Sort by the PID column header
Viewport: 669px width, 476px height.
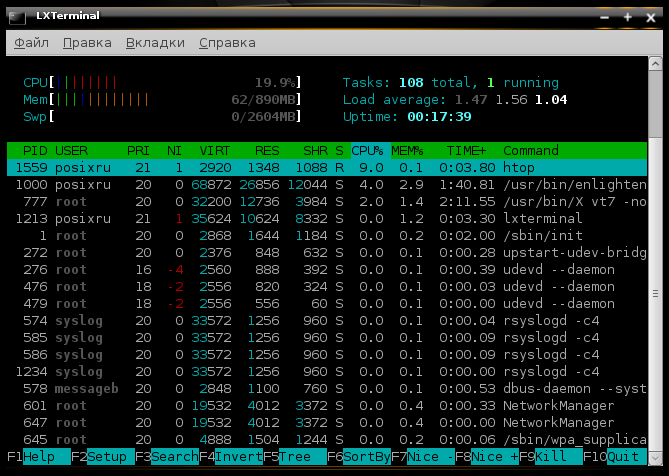click(35, 151)
